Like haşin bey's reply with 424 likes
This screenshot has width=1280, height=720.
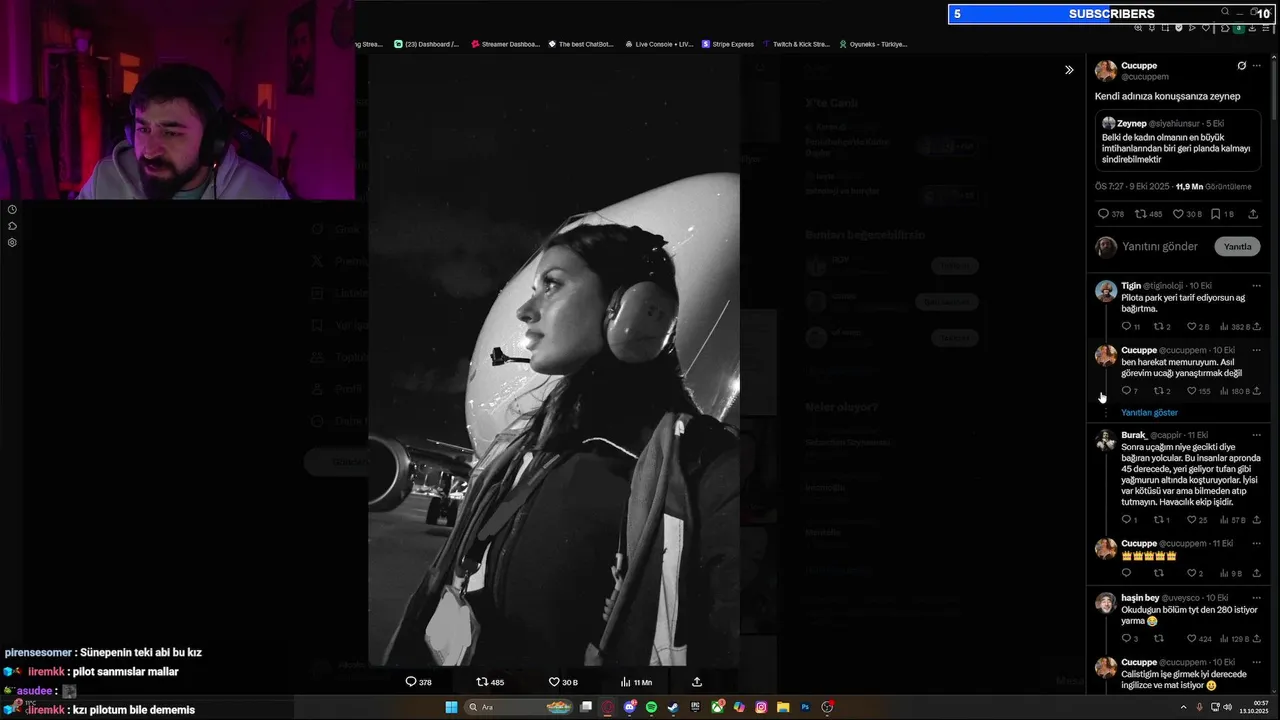(1192, 638)
